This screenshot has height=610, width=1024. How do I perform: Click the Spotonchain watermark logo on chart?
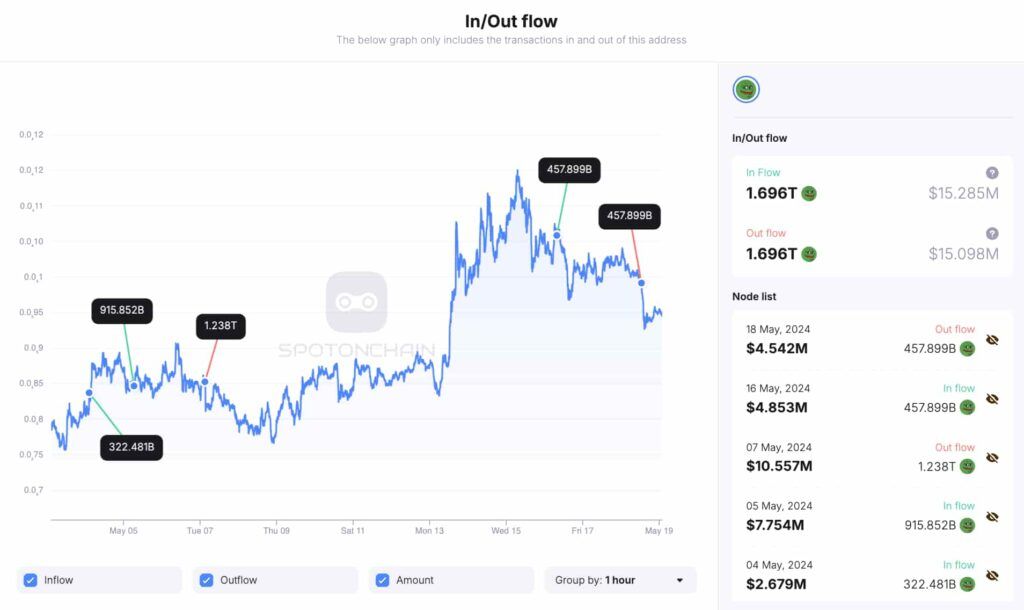(x=357, y=302)
